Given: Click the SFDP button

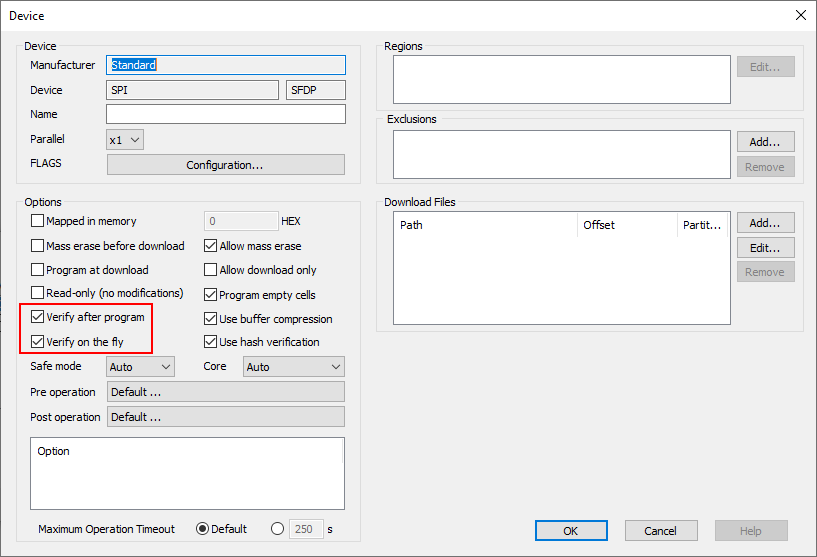Looking at the screenshot, I should [x=315, y=90].
